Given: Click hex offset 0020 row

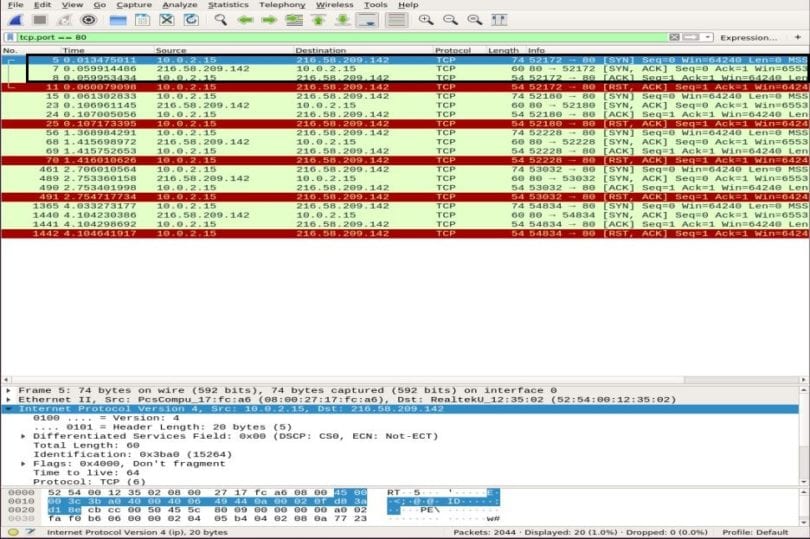Looking at the screenshot, I should click(21, 510).
